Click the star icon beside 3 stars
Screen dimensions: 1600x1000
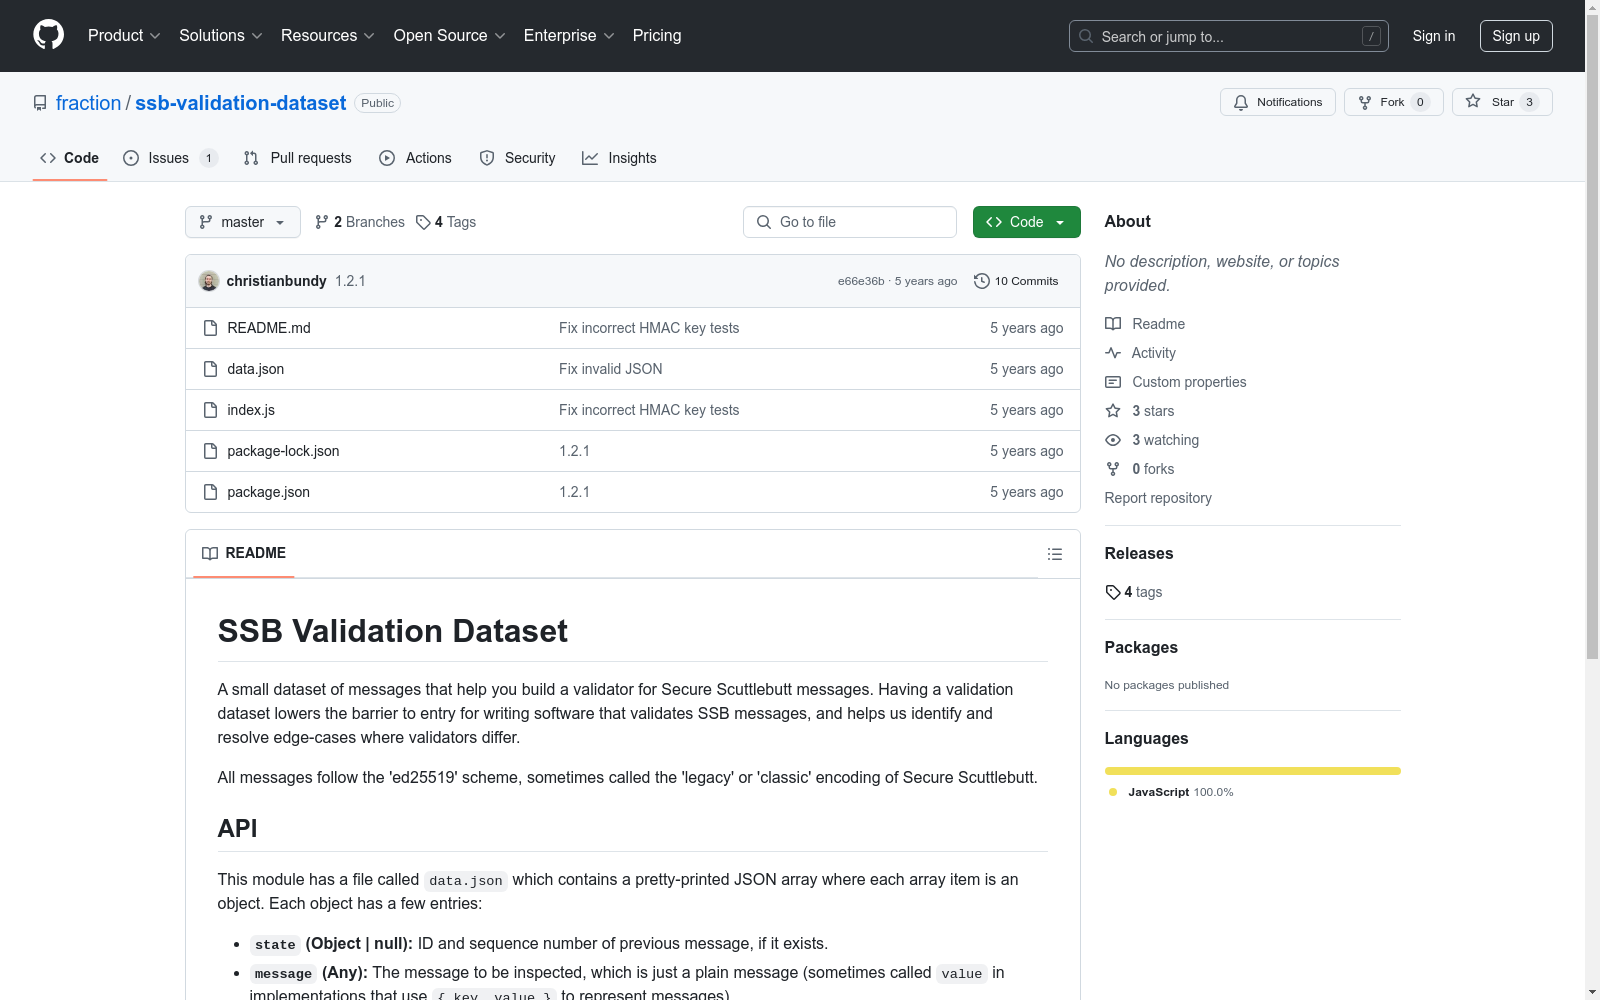pyautogui.click(x=1113, y=411)
